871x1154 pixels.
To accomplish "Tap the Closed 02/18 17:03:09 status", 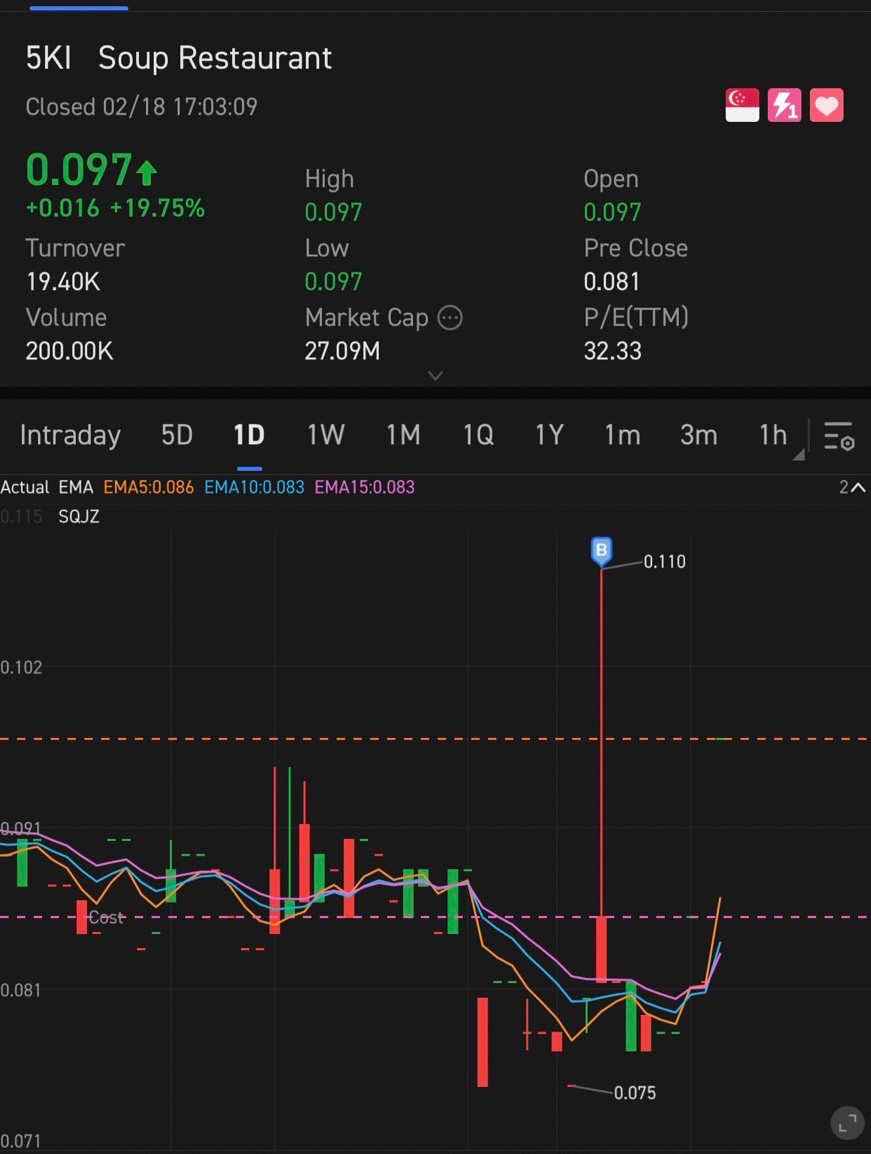I will pos(141,107).
